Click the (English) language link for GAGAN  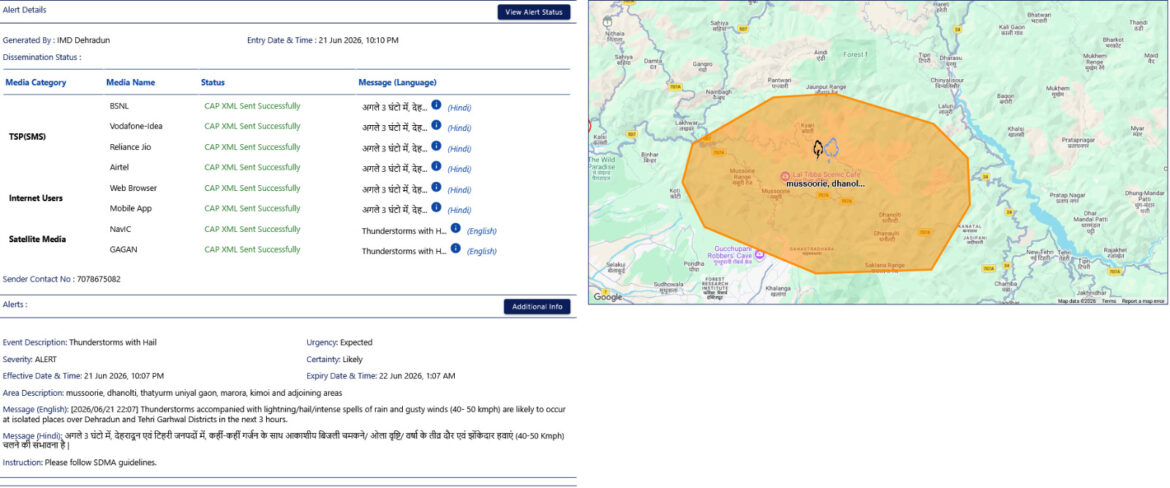tap(481, 251)
